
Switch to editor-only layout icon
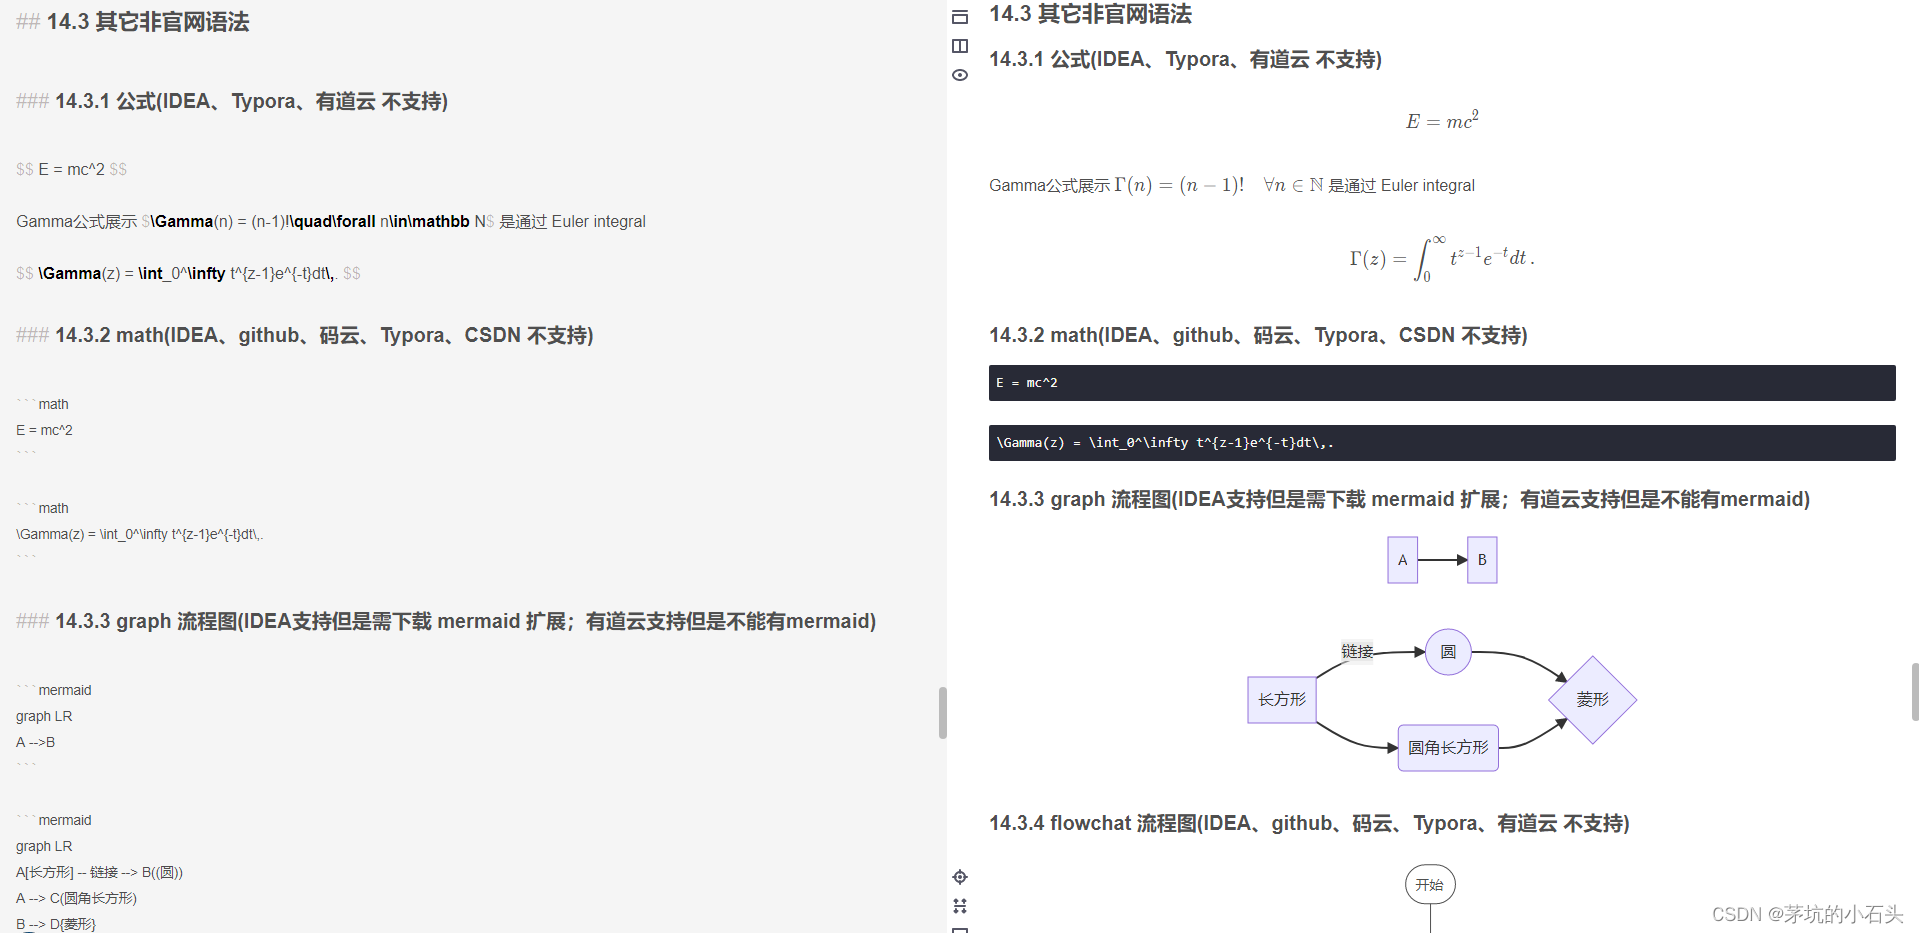[960, 17]
